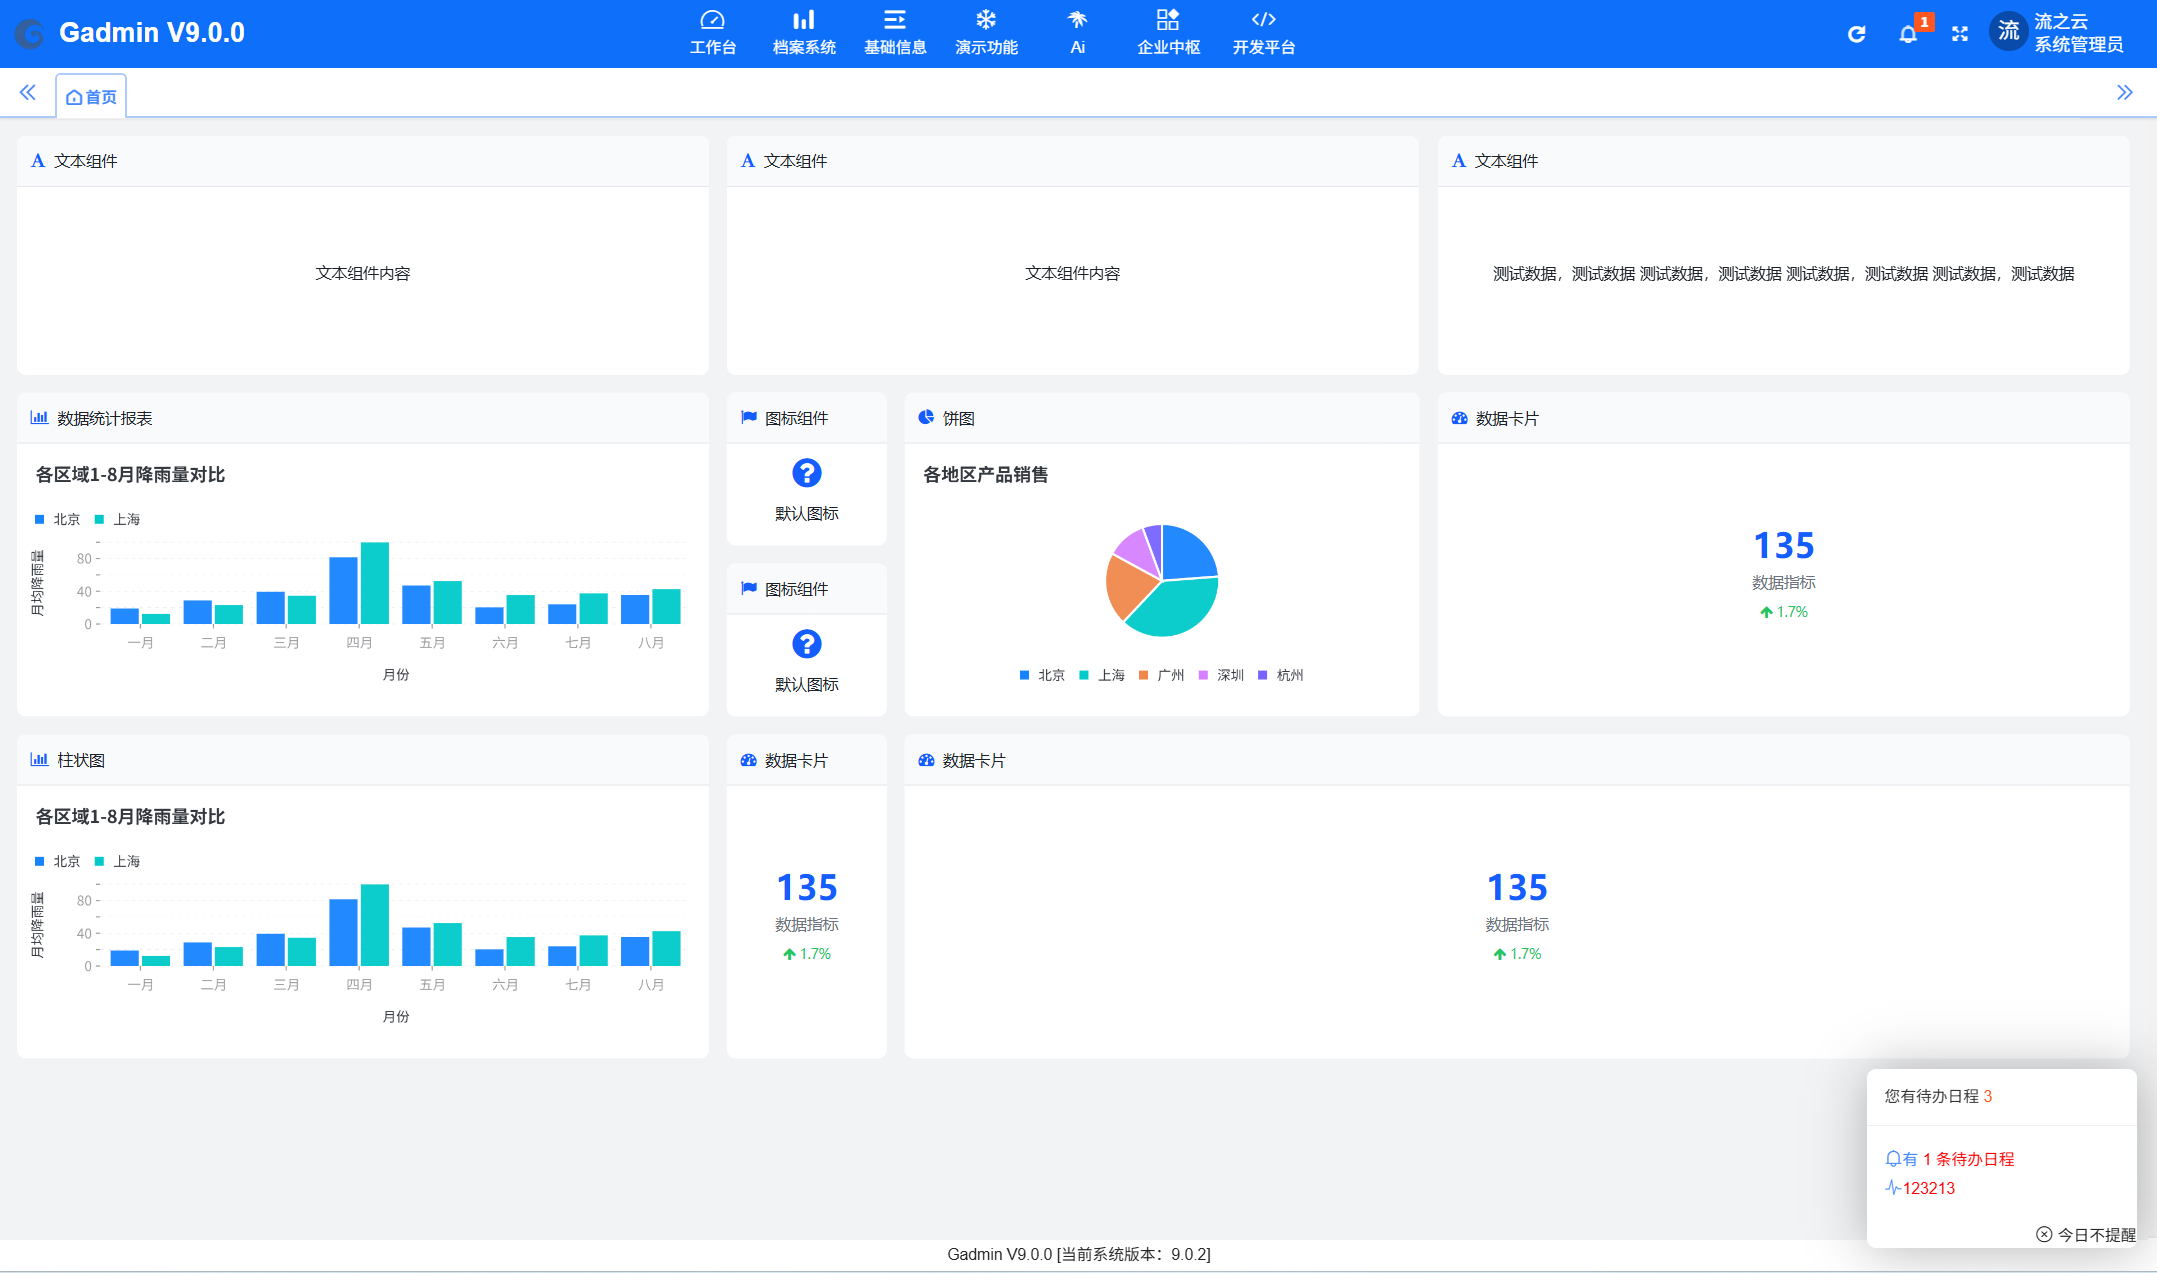The width and height of the screenshot is (2157, 1273).
Task: Click gauge icon of narrow 数据卡片 panel
Action: 749,760
